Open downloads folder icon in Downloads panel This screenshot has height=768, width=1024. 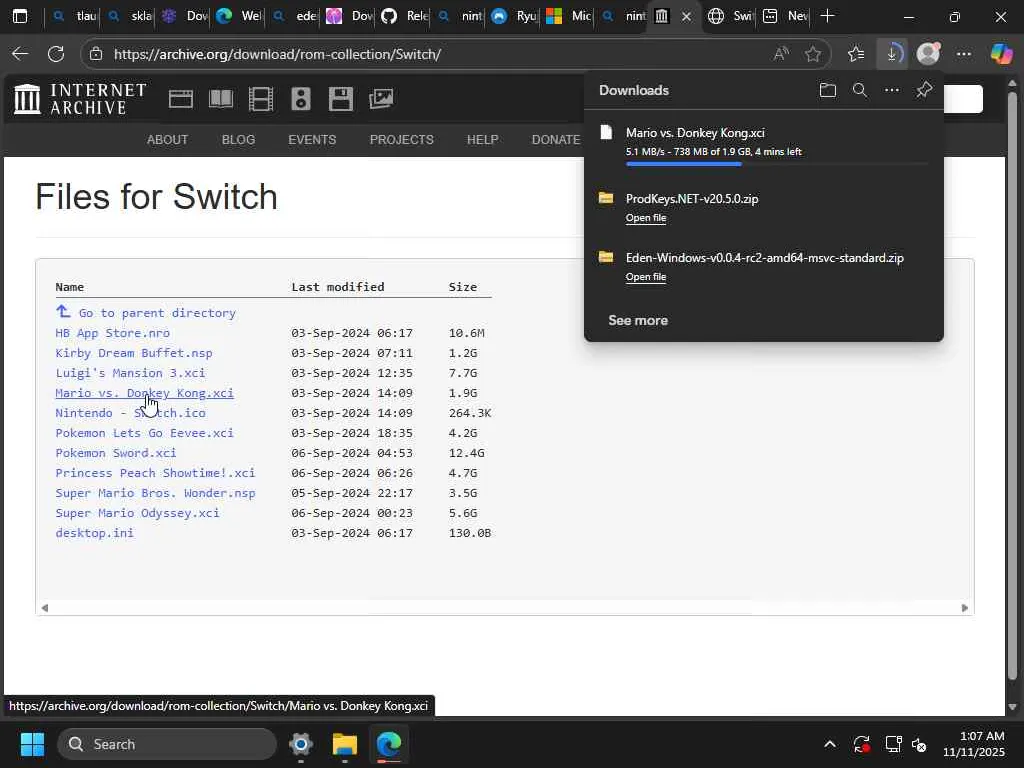click(827, 90)
